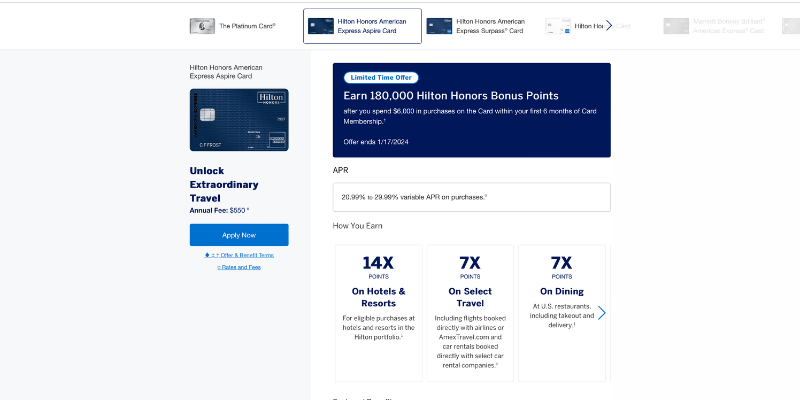
Task: Click the Limited Time Offer badge
Action: coord(381,77)
